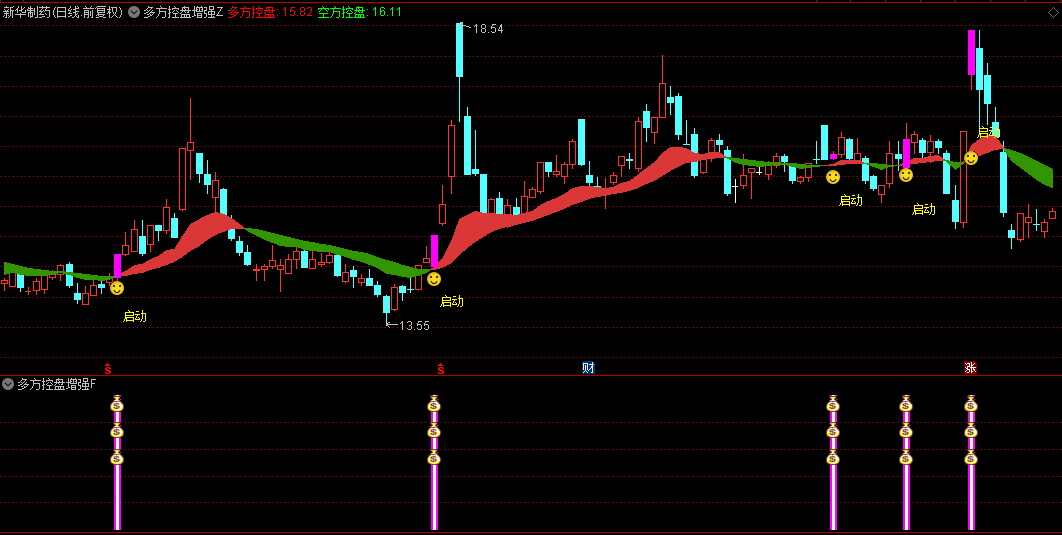
Task: Click the 涨 marker on the time axis
Action: pos(971,368)
